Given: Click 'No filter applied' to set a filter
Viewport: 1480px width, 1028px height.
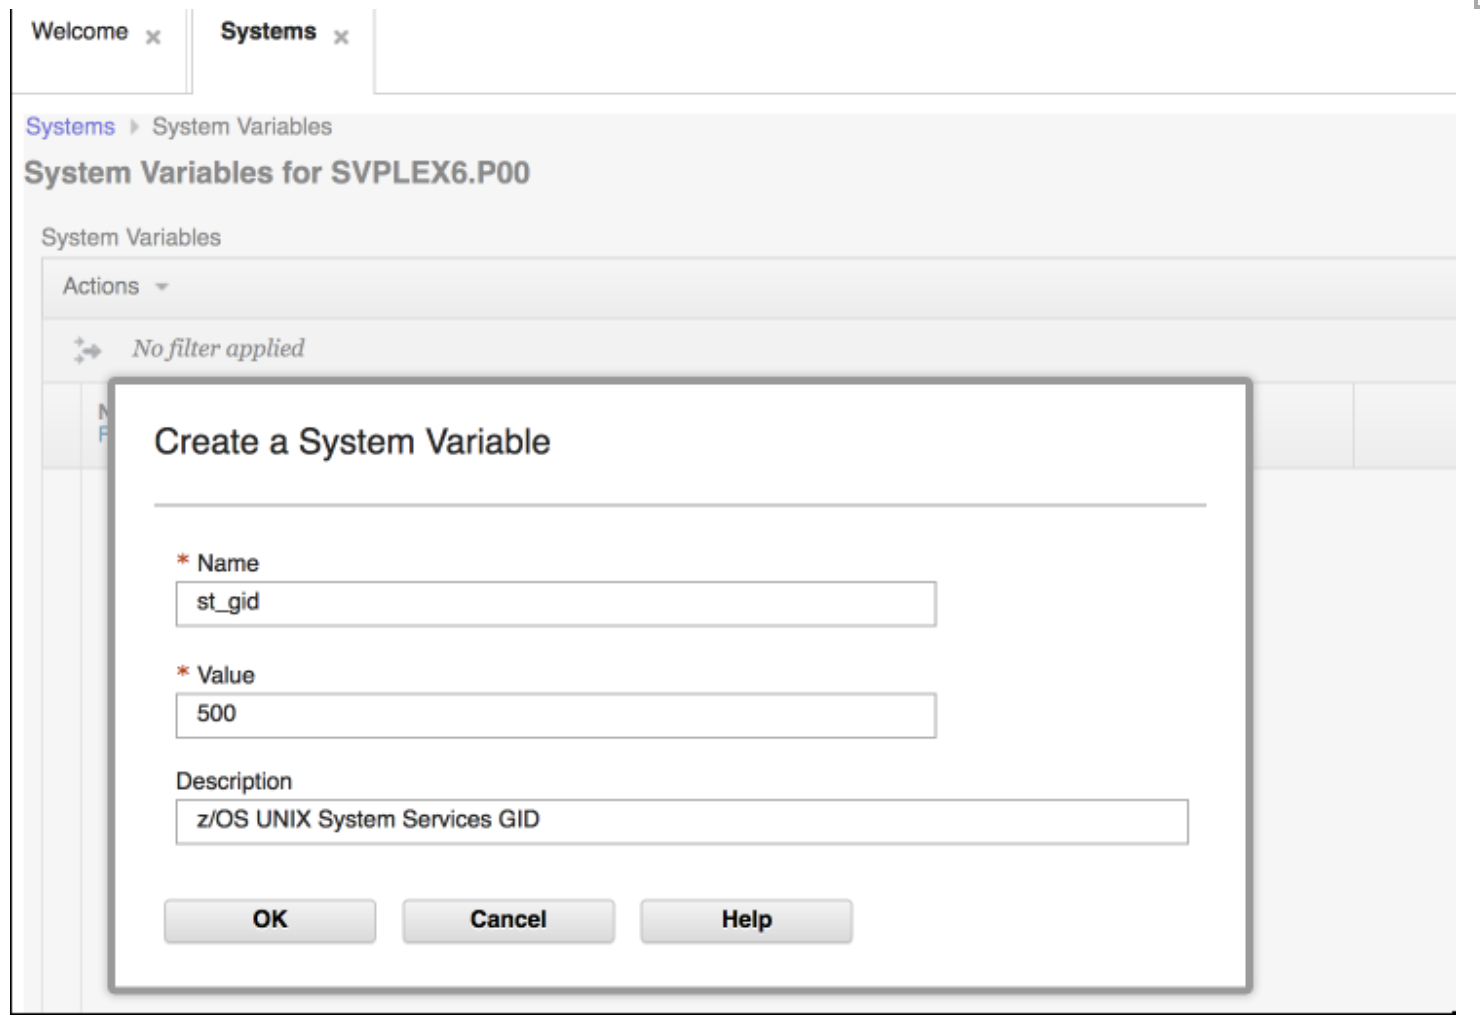Looking at the screenshot, I should point(219,349).
